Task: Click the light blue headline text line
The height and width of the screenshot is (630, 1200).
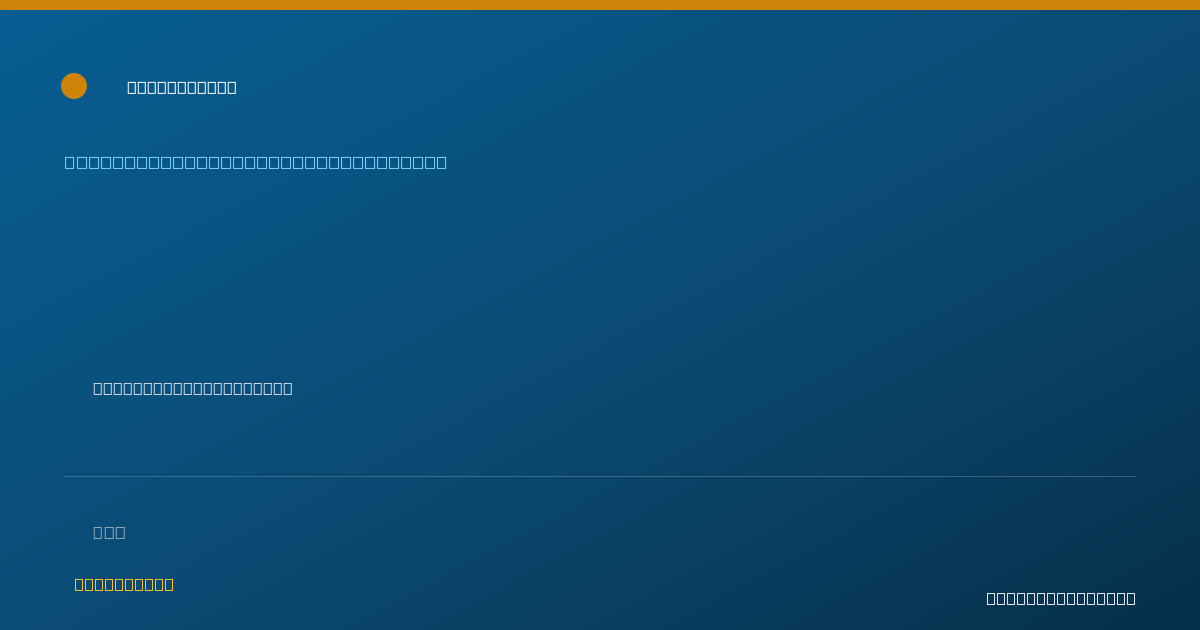Action: tap(256, 162)
